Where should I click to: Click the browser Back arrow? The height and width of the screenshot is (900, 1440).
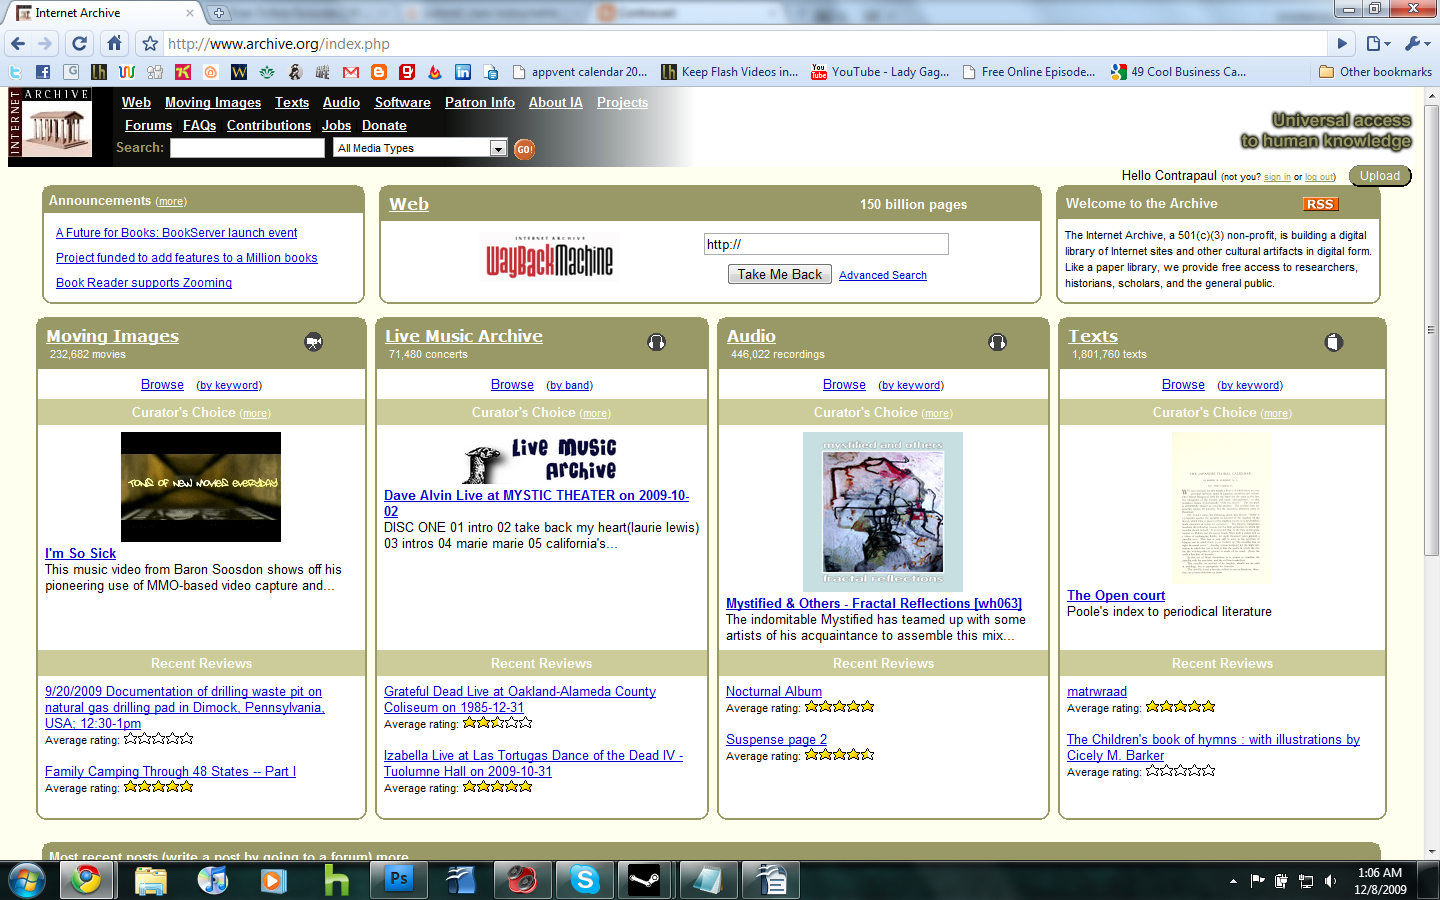point(17,44)
